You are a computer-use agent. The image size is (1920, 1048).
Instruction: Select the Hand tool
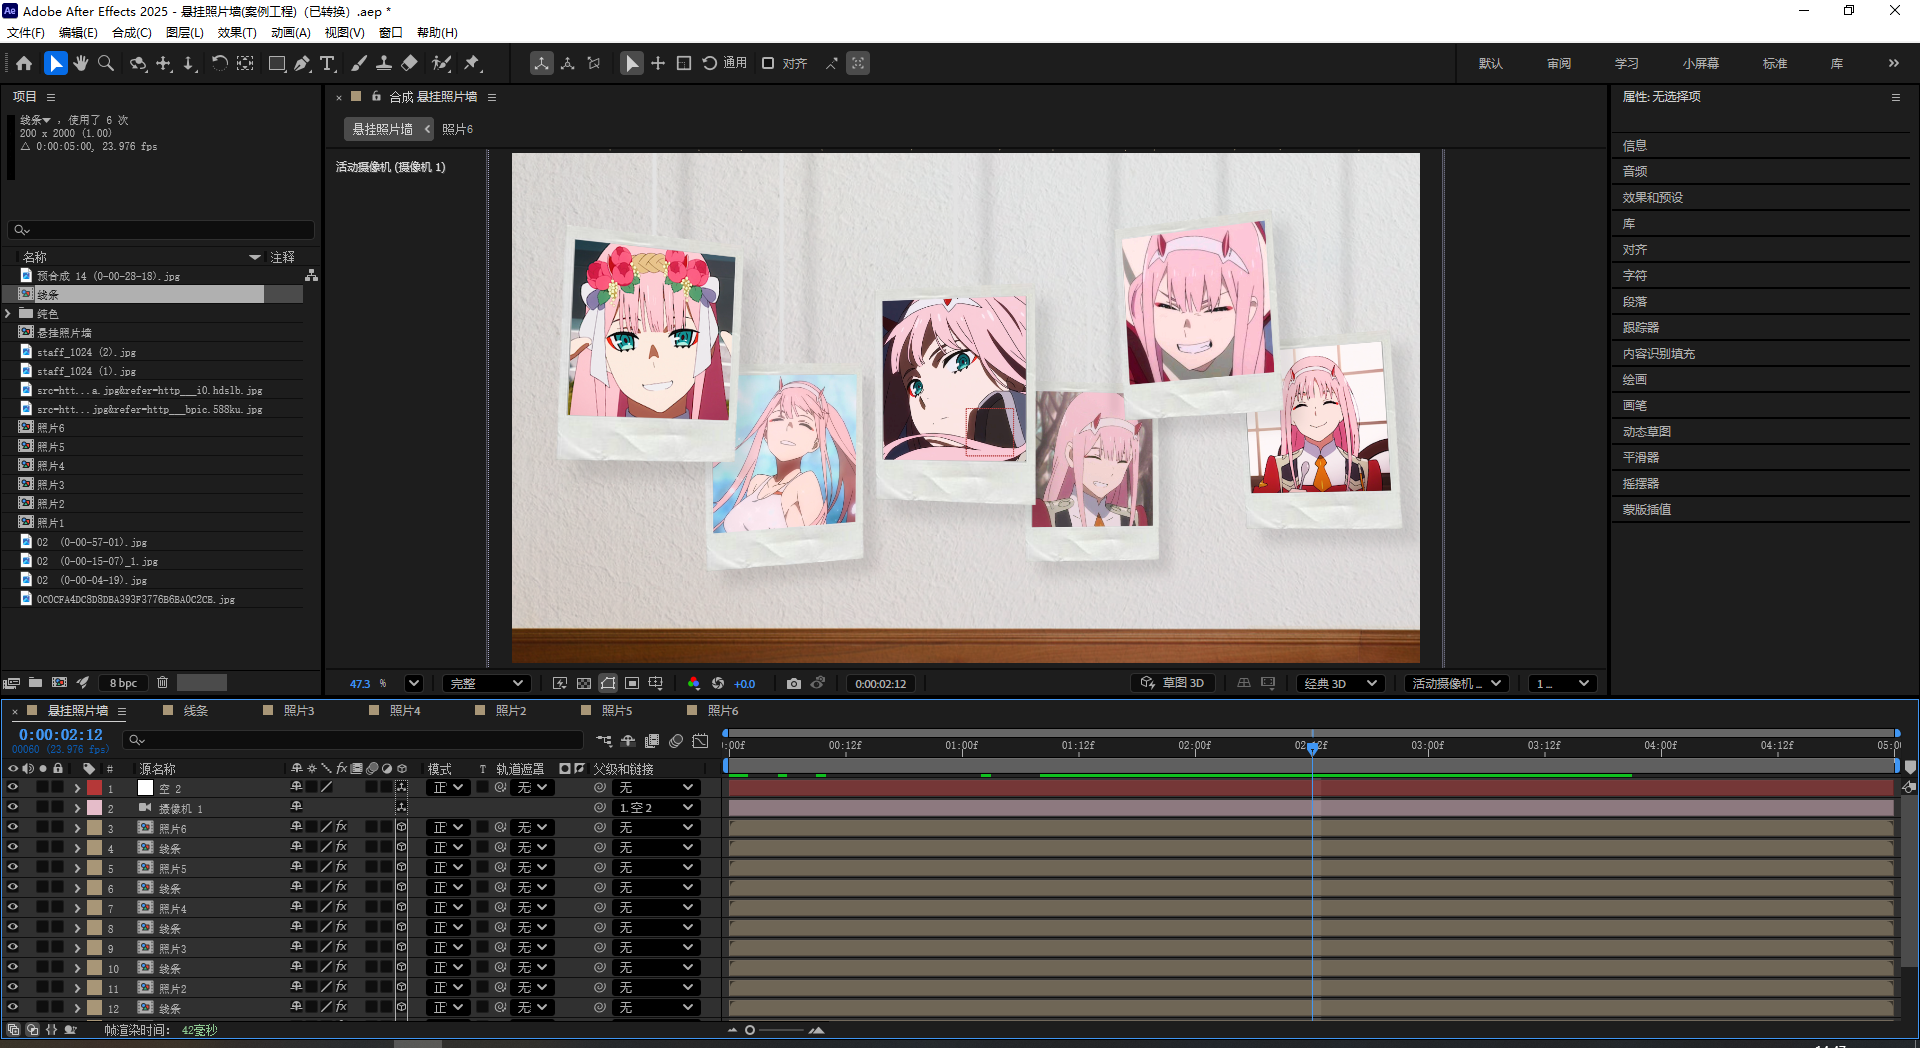click(81, 63)
